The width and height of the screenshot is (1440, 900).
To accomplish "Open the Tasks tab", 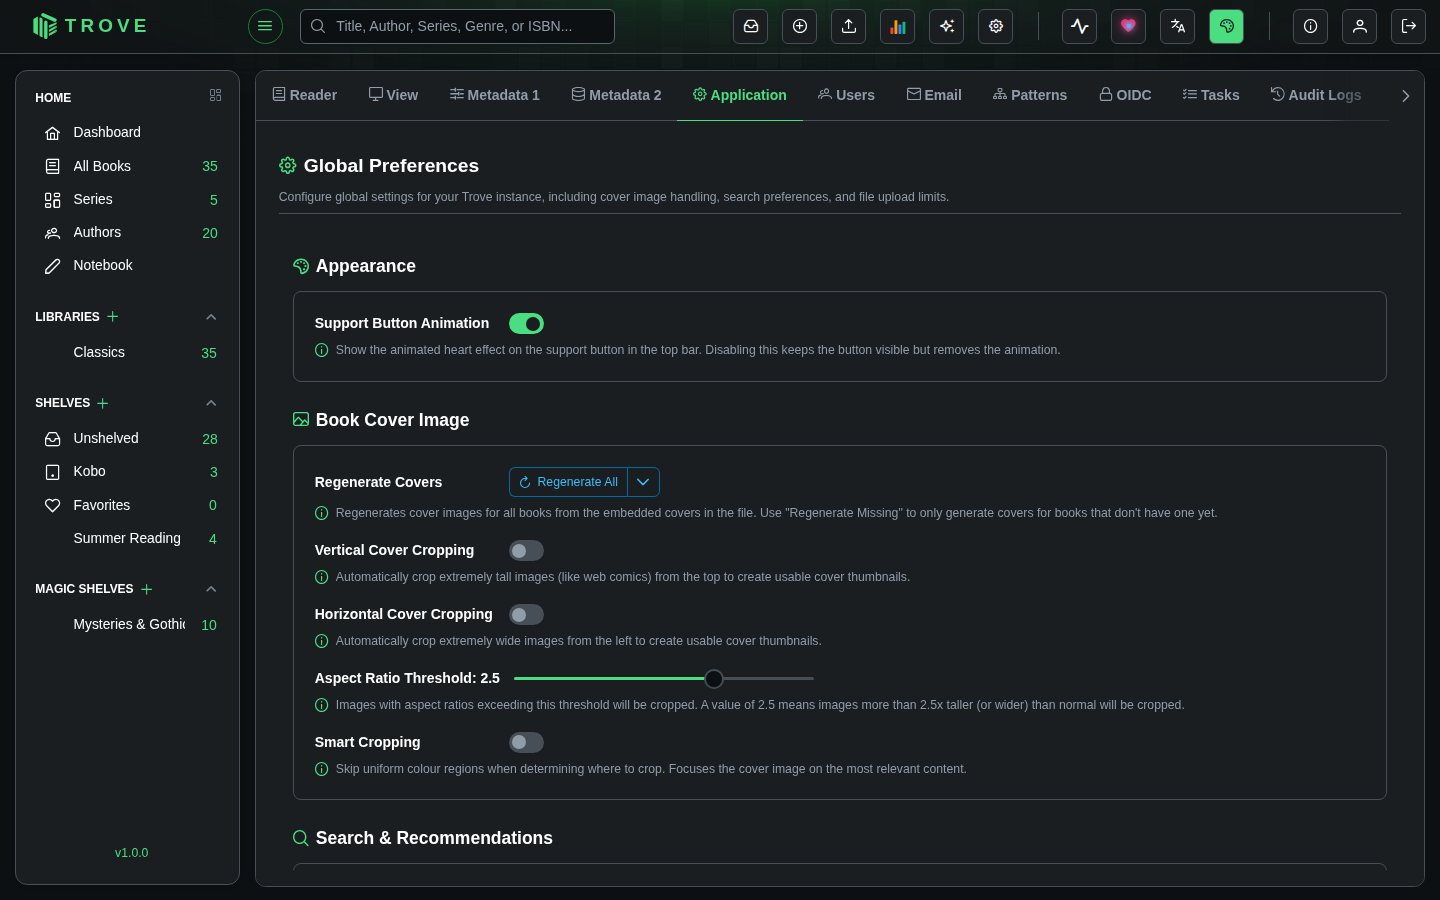I will click(1211, 95).
